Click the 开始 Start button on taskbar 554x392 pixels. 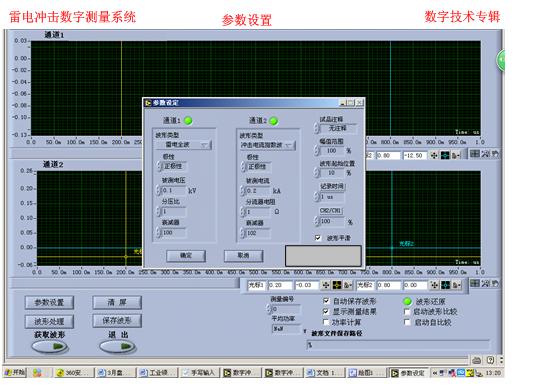pos(15,373)
